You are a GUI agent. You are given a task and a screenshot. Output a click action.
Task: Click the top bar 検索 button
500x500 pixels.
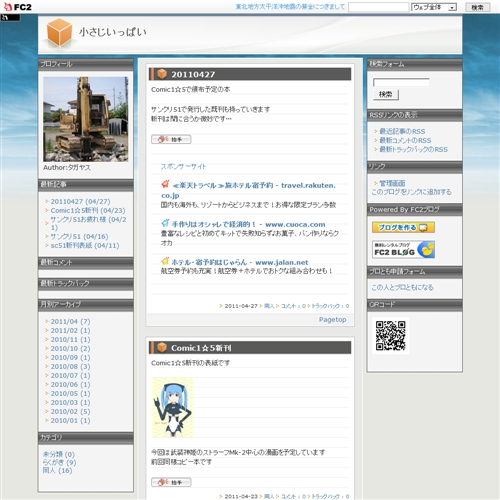477,7
